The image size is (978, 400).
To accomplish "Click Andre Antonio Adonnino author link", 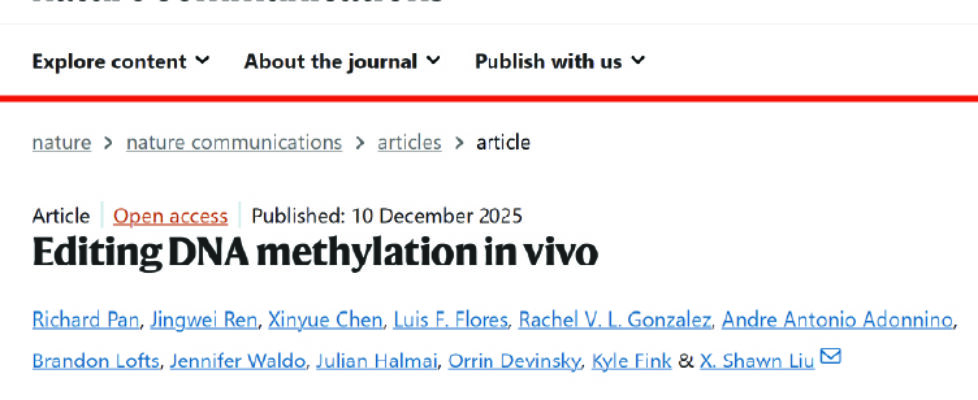I will coord(838,320).
